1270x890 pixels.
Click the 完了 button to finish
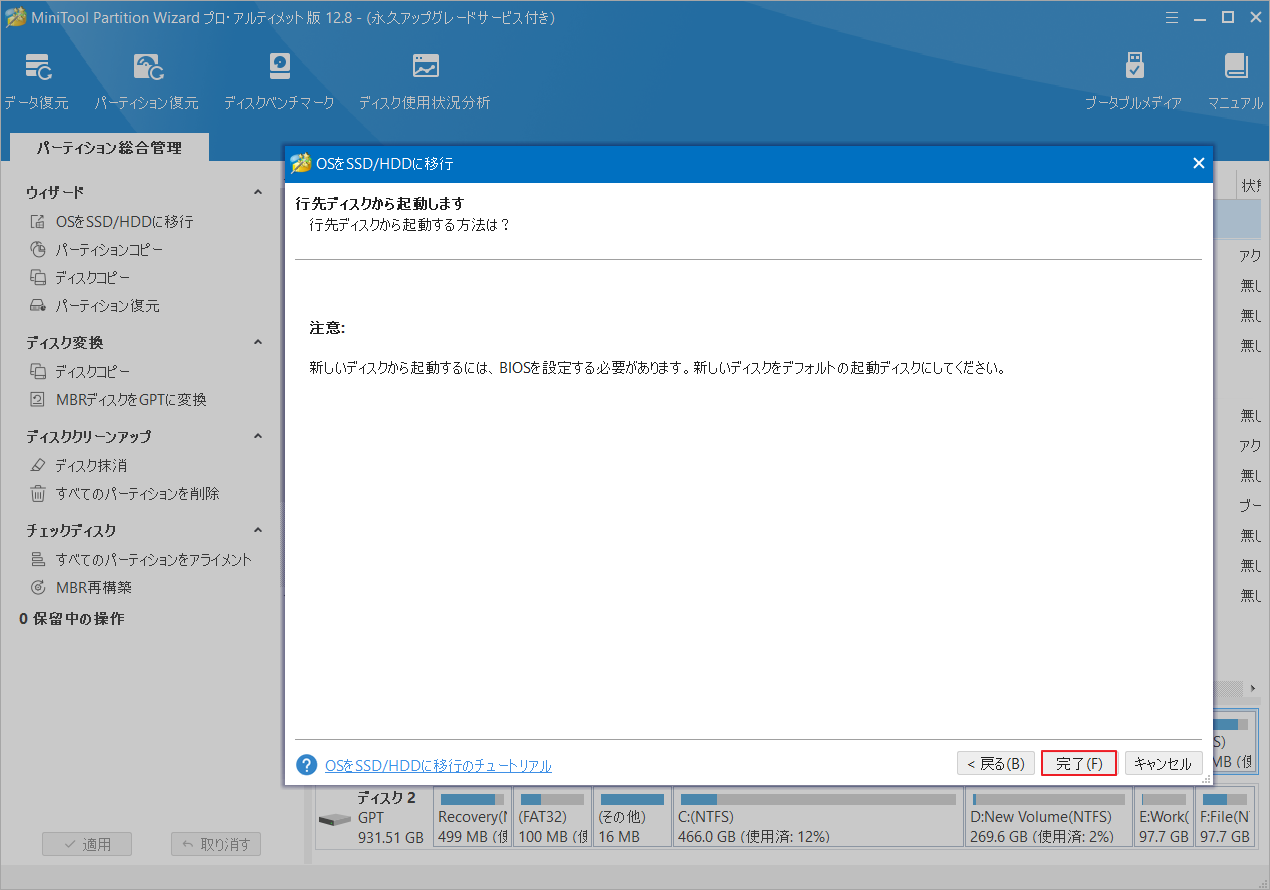[1079, 763]
